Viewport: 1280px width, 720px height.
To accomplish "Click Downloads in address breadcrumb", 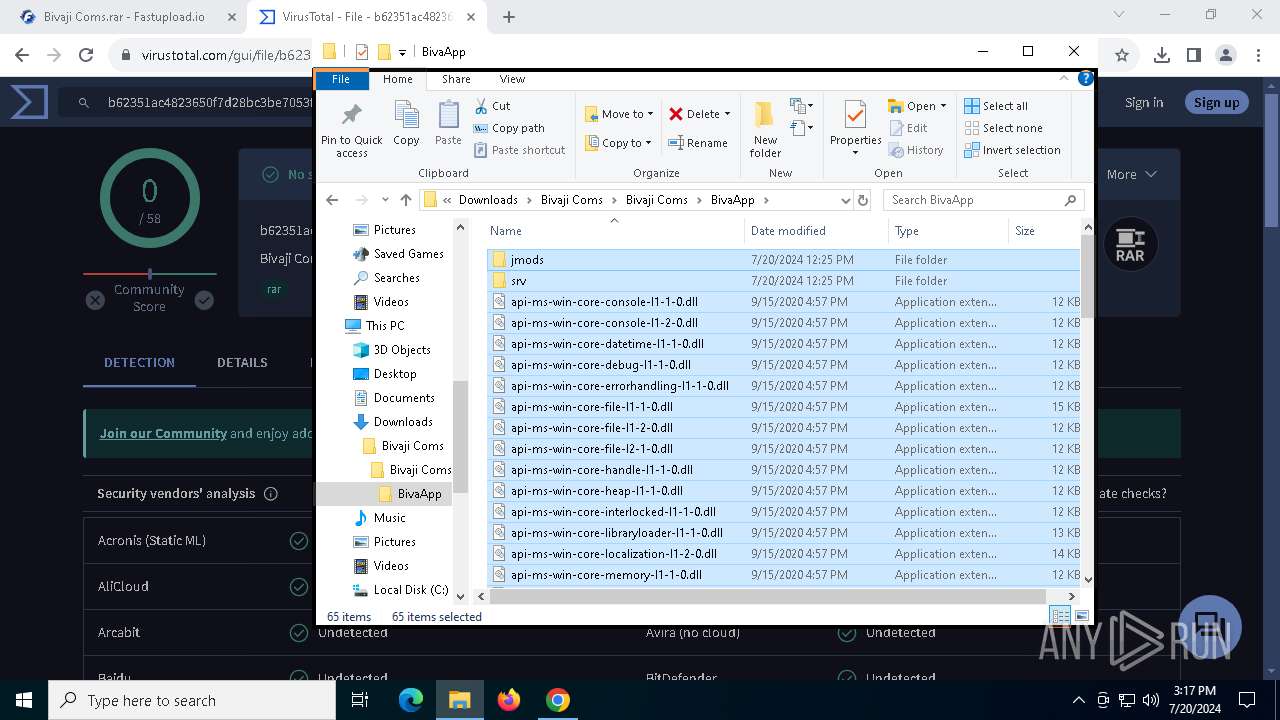I will click(x=488, y=200).
